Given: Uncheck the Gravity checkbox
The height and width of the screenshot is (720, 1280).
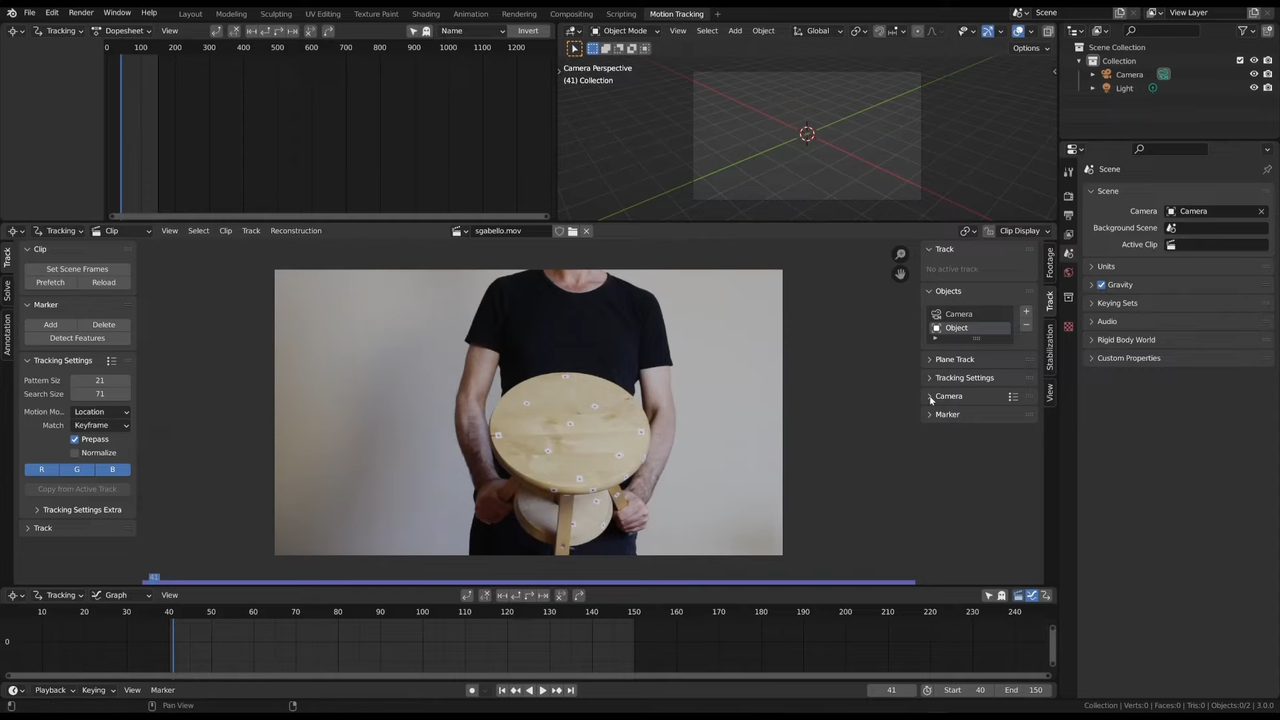Looking at the screenshot, I should (1101, 284).
